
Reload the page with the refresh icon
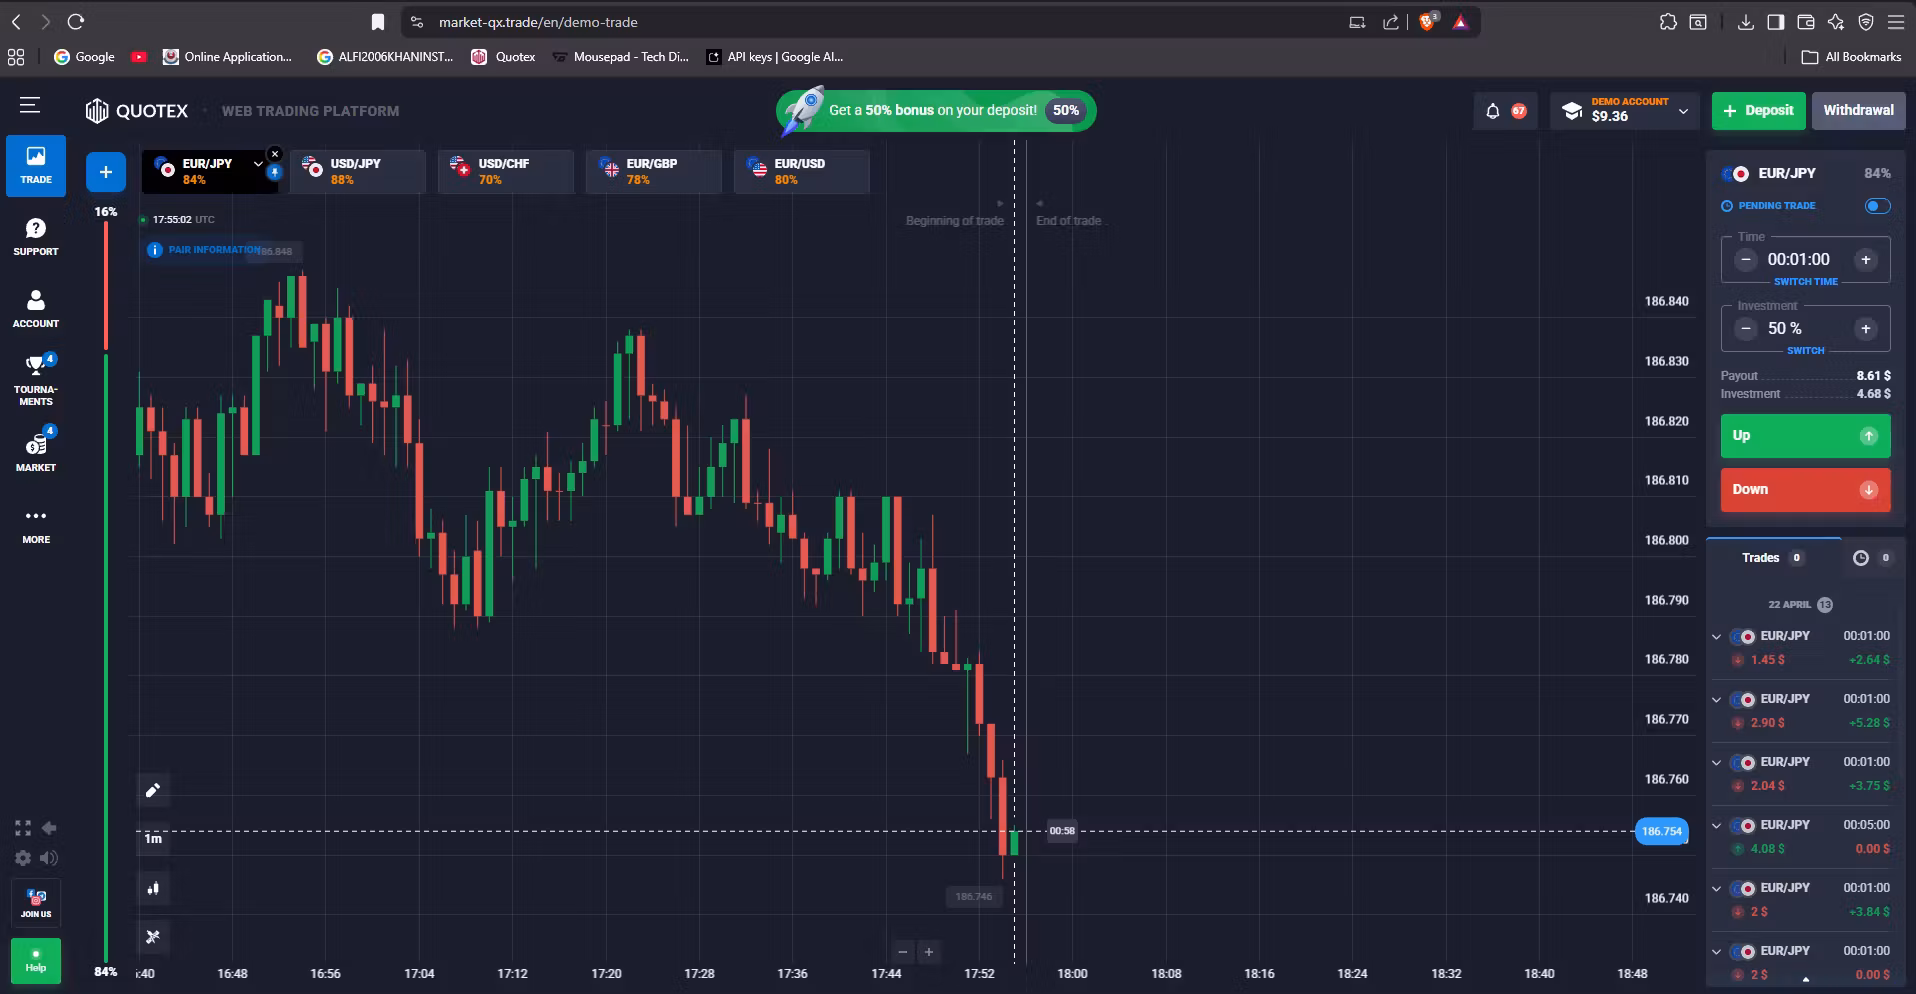pyautogui.click(x=75, y=21)
